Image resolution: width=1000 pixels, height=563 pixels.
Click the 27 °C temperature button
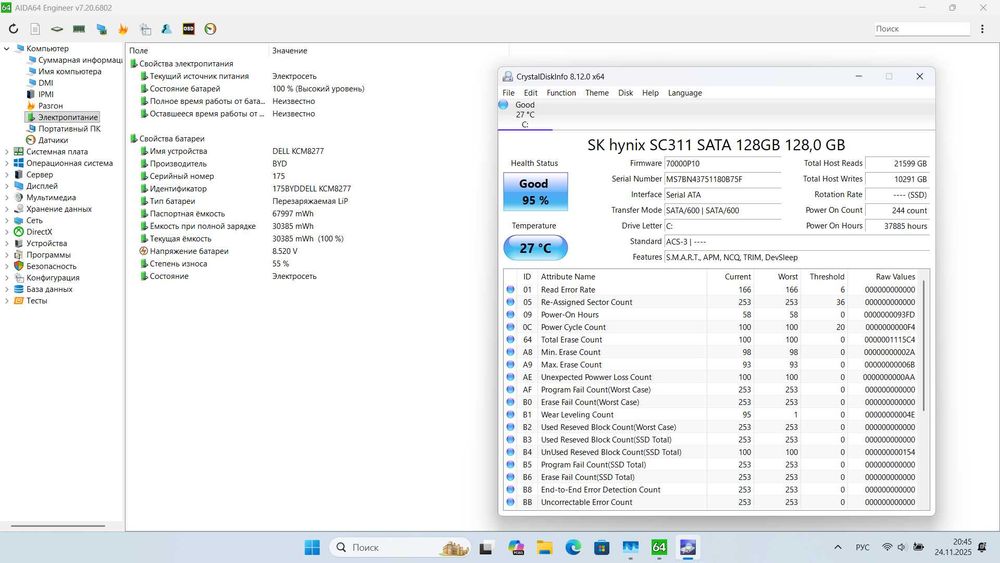[535, 247]
